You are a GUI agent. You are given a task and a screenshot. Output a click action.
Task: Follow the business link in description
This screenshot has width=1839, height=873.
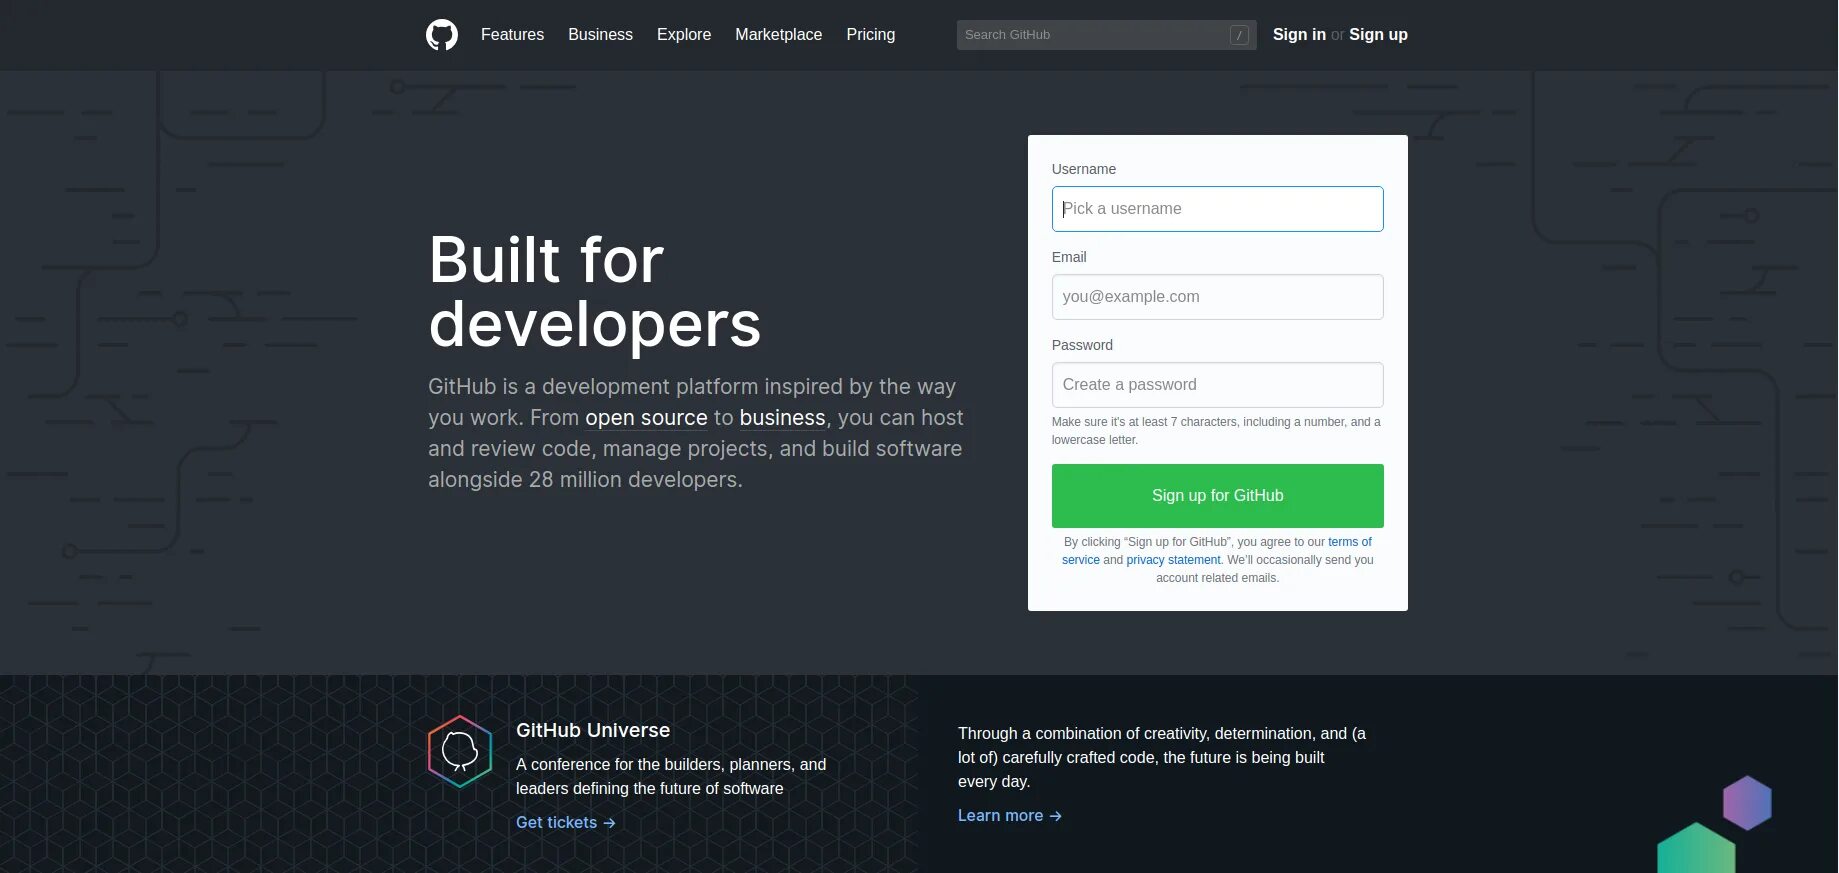782,418
